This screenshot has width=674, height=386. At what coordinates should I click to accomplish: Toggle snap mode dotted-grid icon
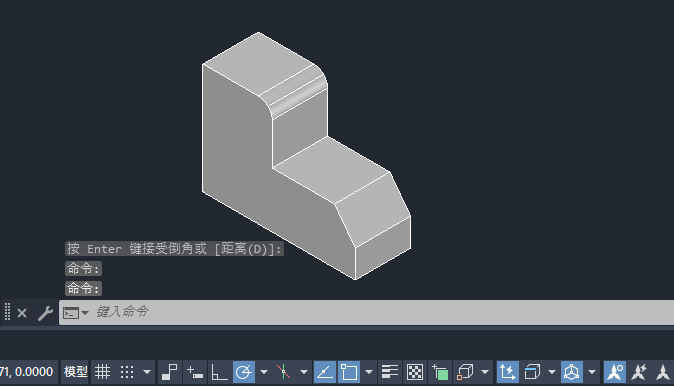pos(127,372)
